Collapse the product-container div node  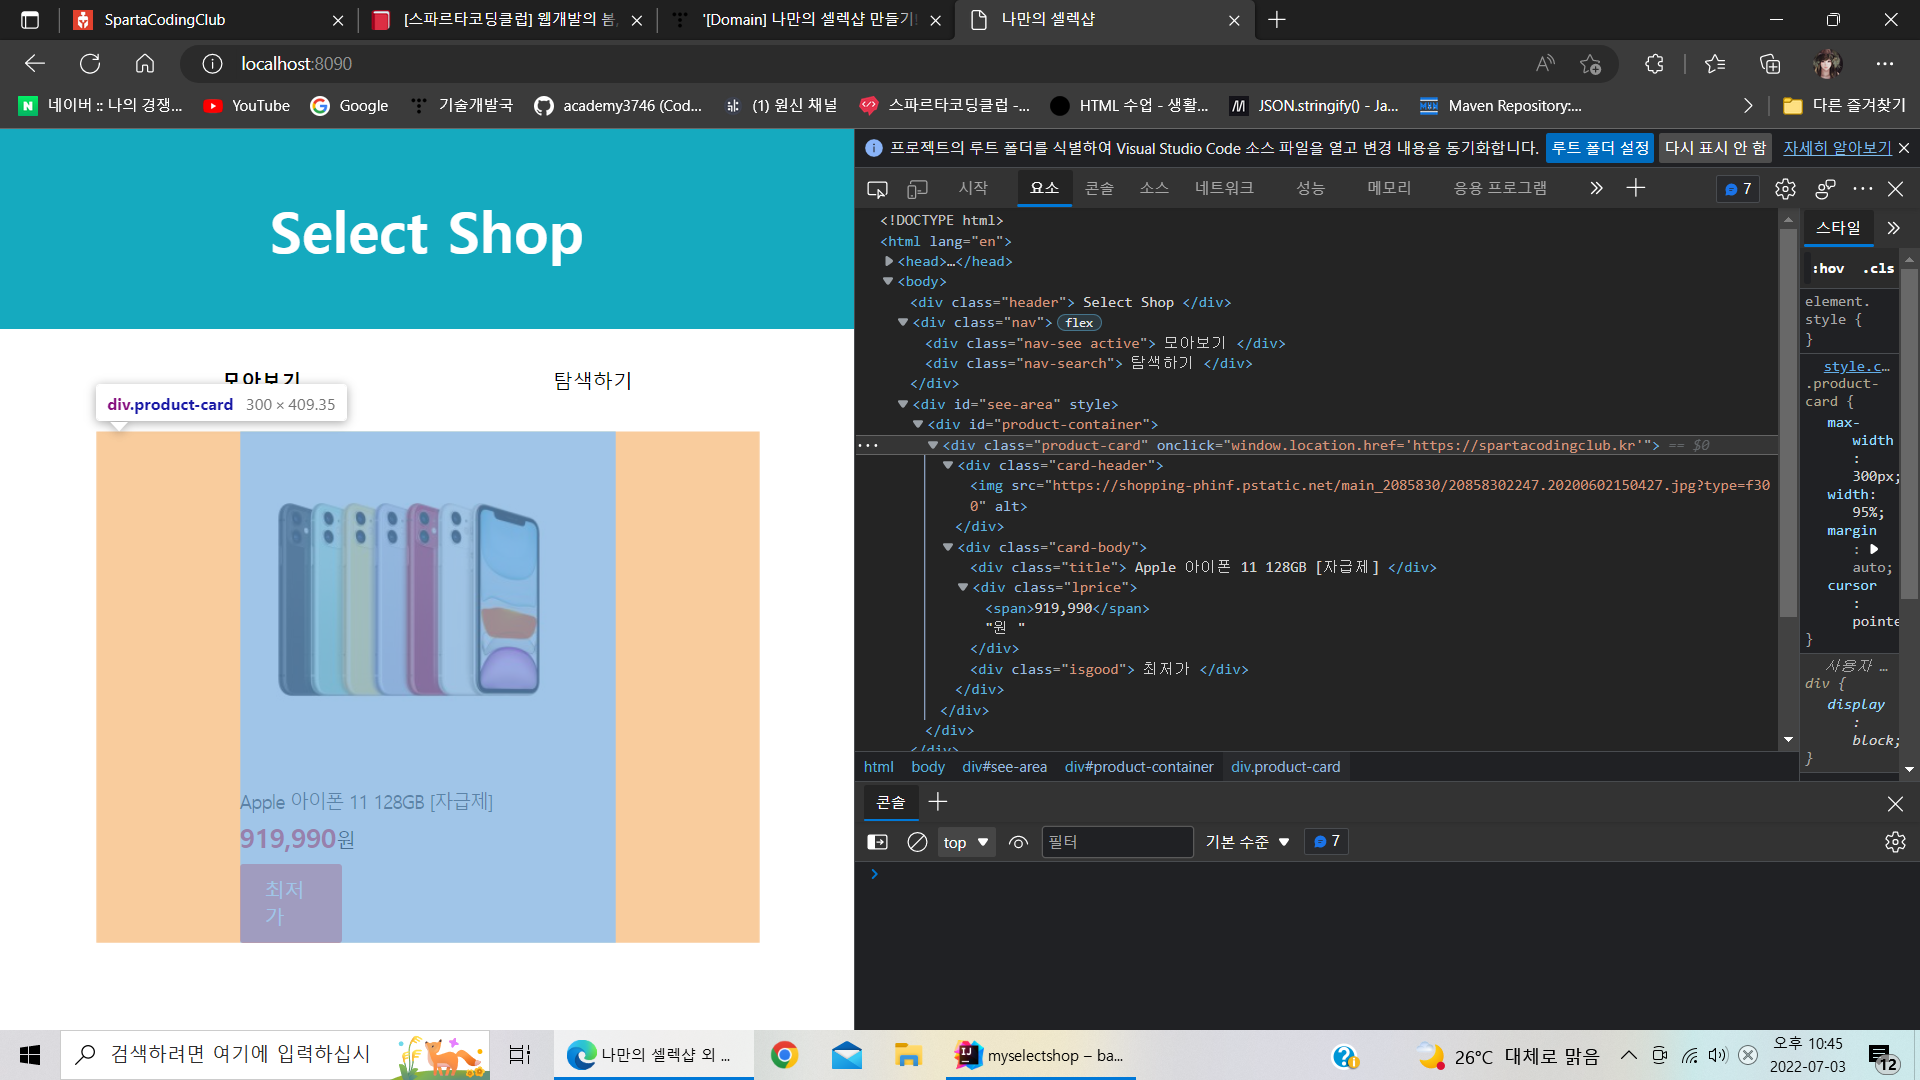[x=917, y=424]
